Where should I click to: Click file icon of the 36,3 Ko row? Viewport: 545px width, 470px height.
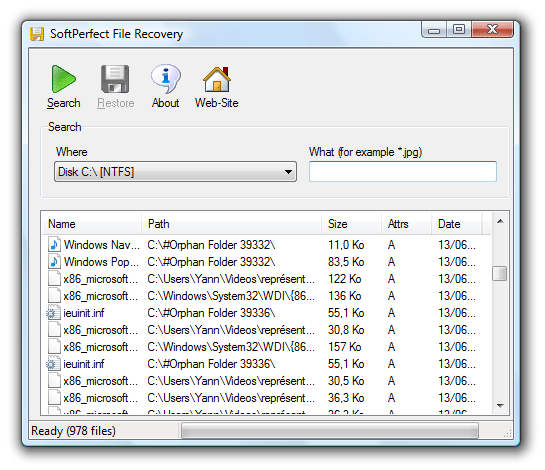click(x=54, y=398)
